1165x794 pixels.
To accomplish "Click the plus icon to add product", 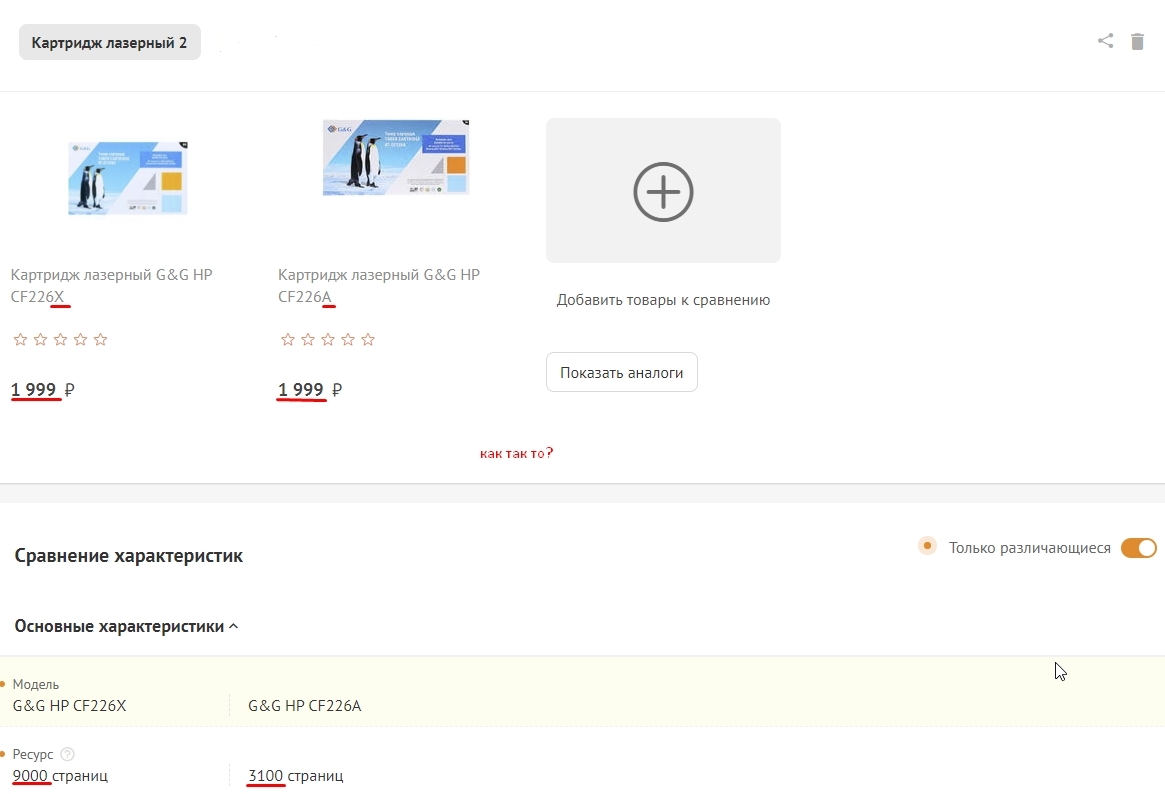I will 663,192.
